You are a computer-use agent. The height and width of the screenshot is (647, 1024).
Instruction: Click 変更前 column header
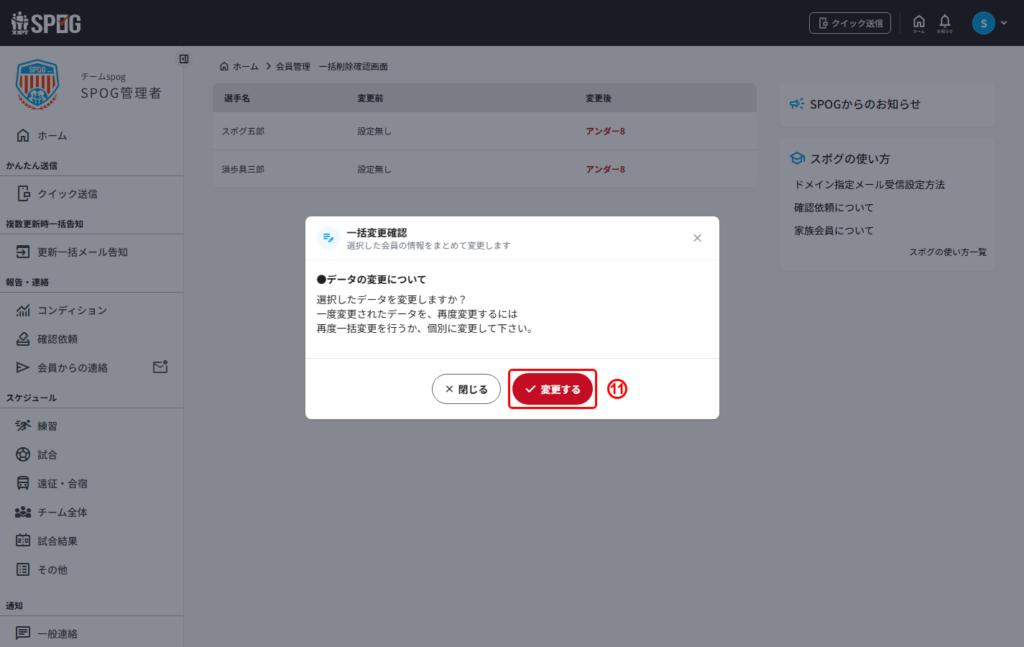coord(370,98)
